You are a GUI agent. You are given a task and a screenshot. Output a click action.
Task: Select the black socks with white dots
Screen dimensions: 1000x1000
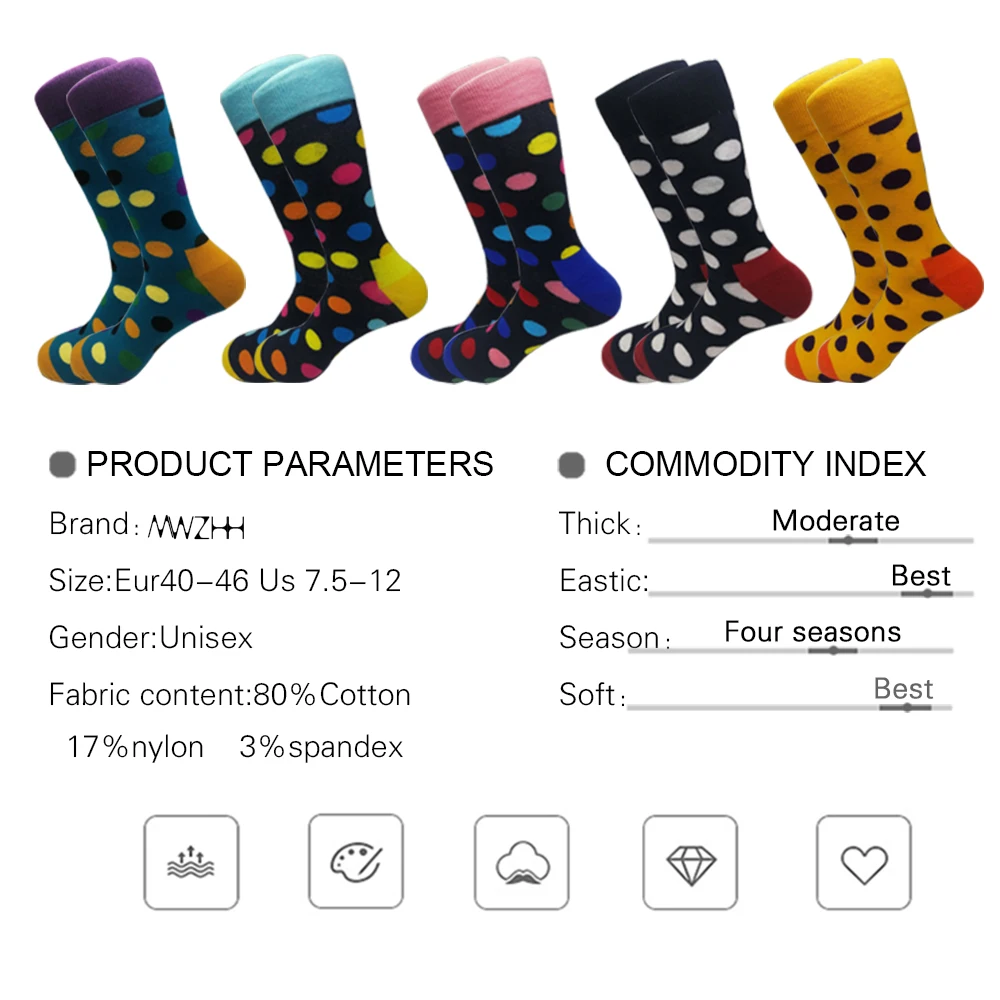click(703, 221)
